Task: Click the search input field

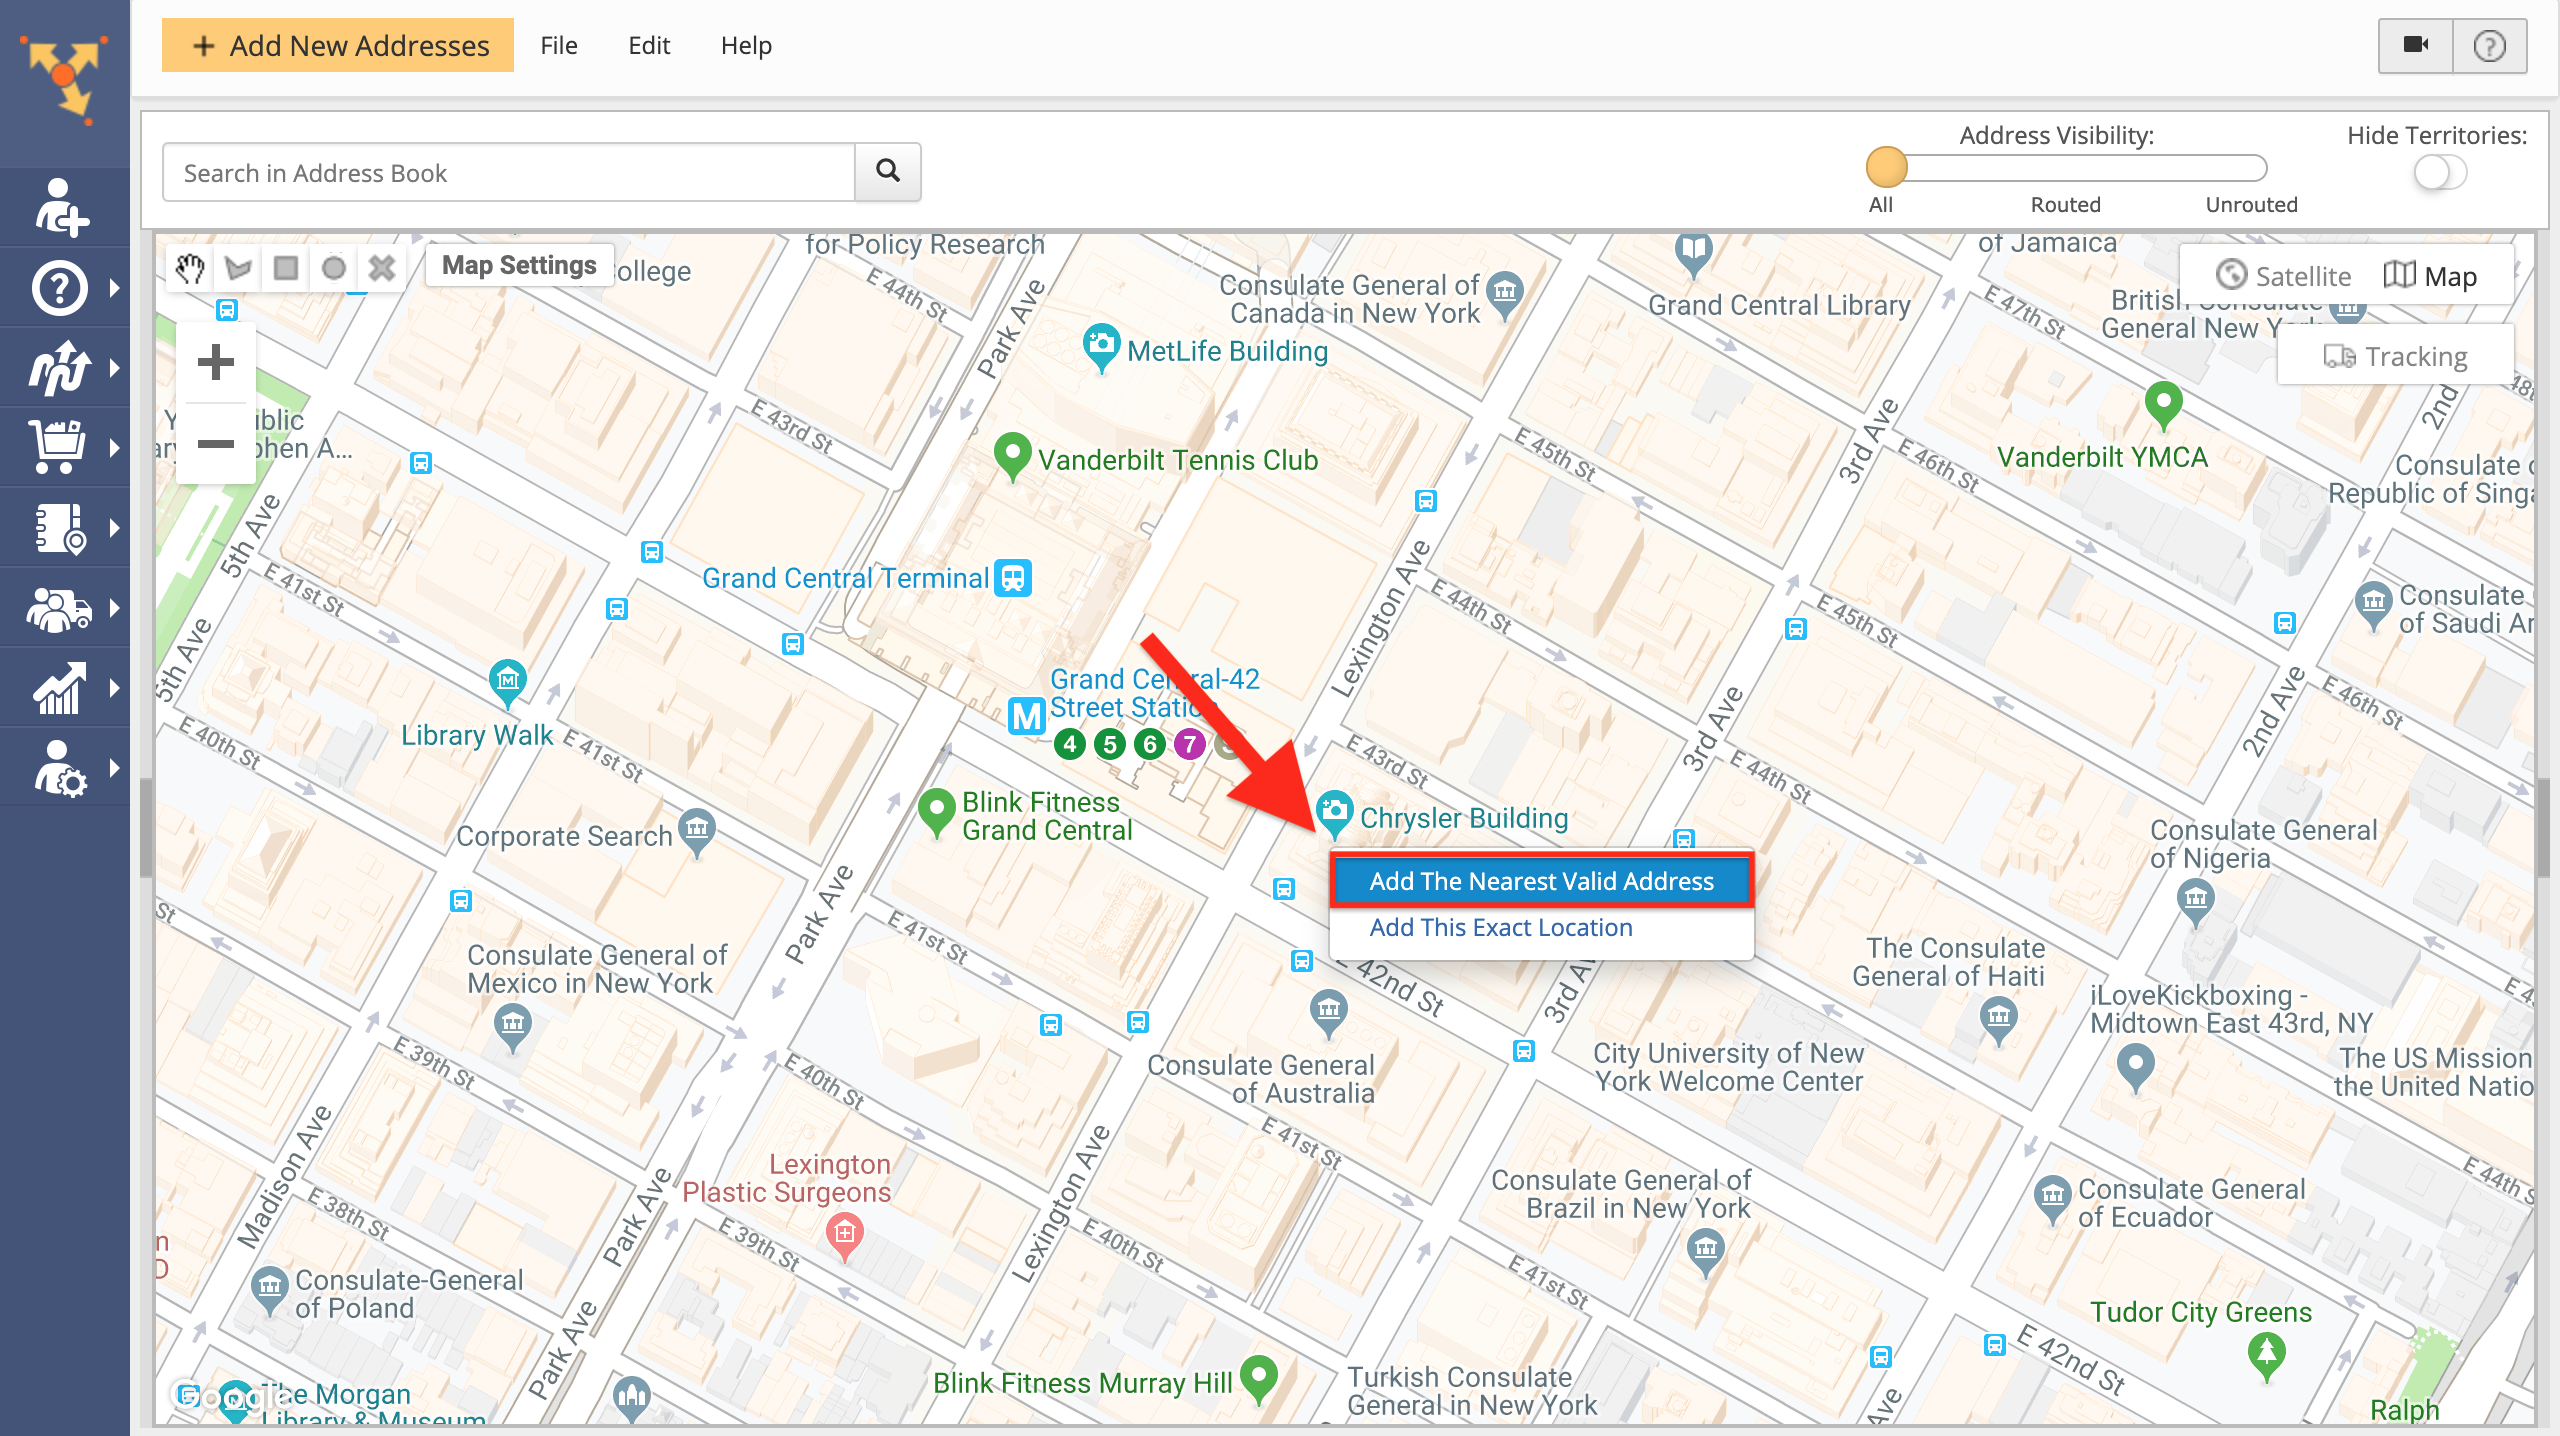Action: (x=510, y=170)
